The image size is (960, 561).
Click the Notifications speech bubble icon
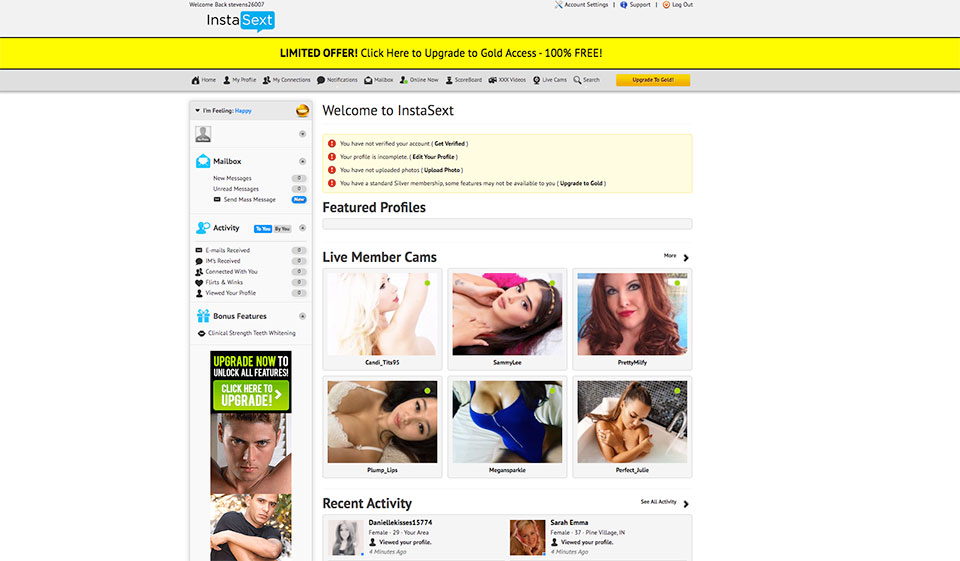click(x=322, y=80)
